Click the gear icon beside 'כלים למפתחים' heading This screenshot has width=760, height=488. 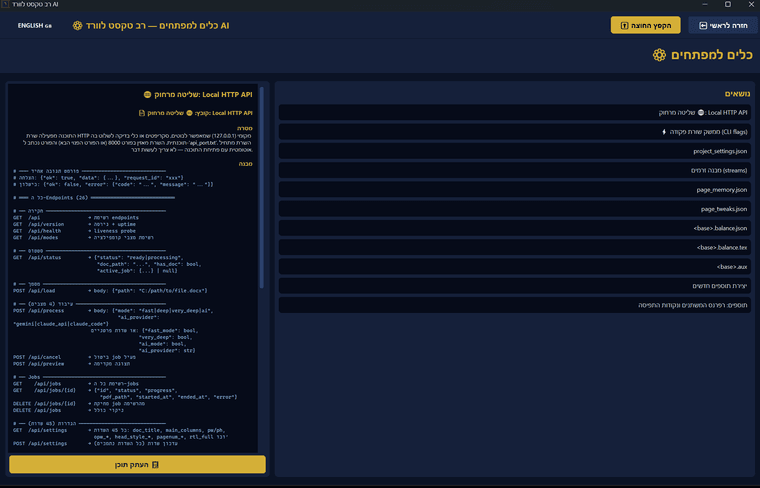(x=659, y=55)
